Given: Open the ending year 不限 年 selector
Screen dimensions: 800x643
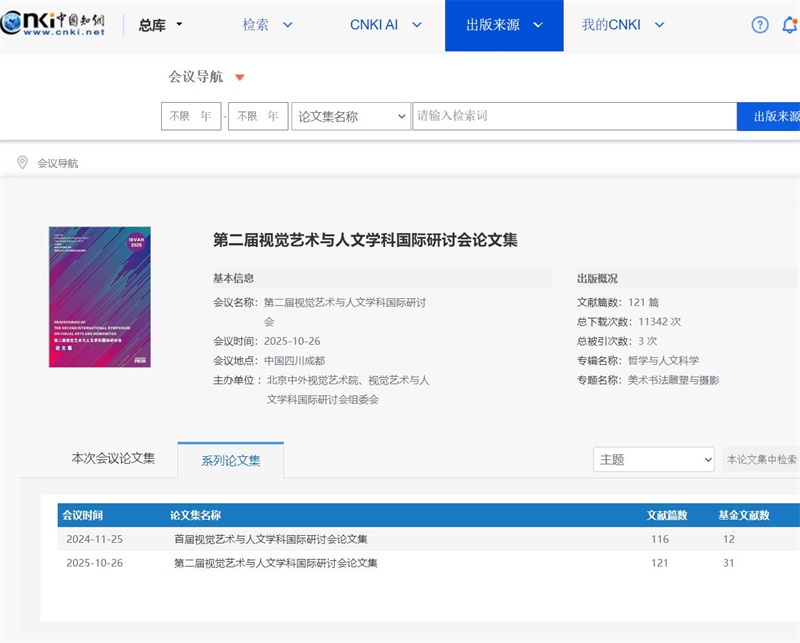Looking at the screenshot, I should point(258,116).
